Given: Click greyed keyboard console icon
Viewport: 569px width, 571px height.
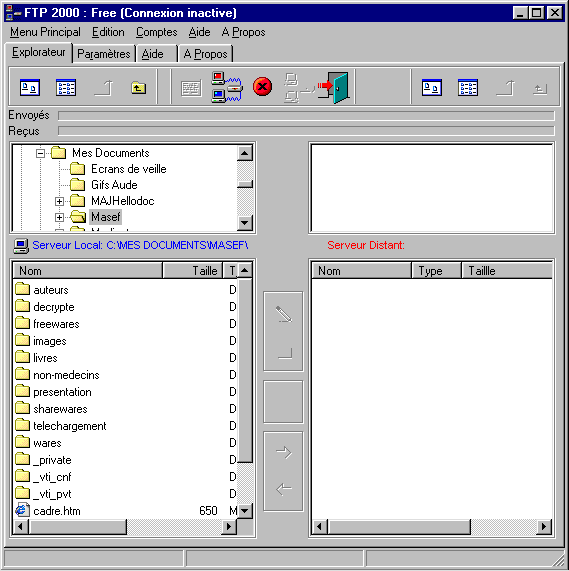Looking at the screenshot, I should coord(191,88).
